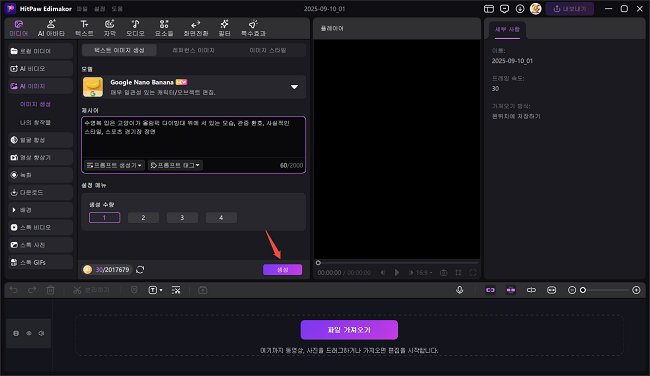Switch to 이미지 스타일 tab
This screenshot has height=376, width=650.
268,51
